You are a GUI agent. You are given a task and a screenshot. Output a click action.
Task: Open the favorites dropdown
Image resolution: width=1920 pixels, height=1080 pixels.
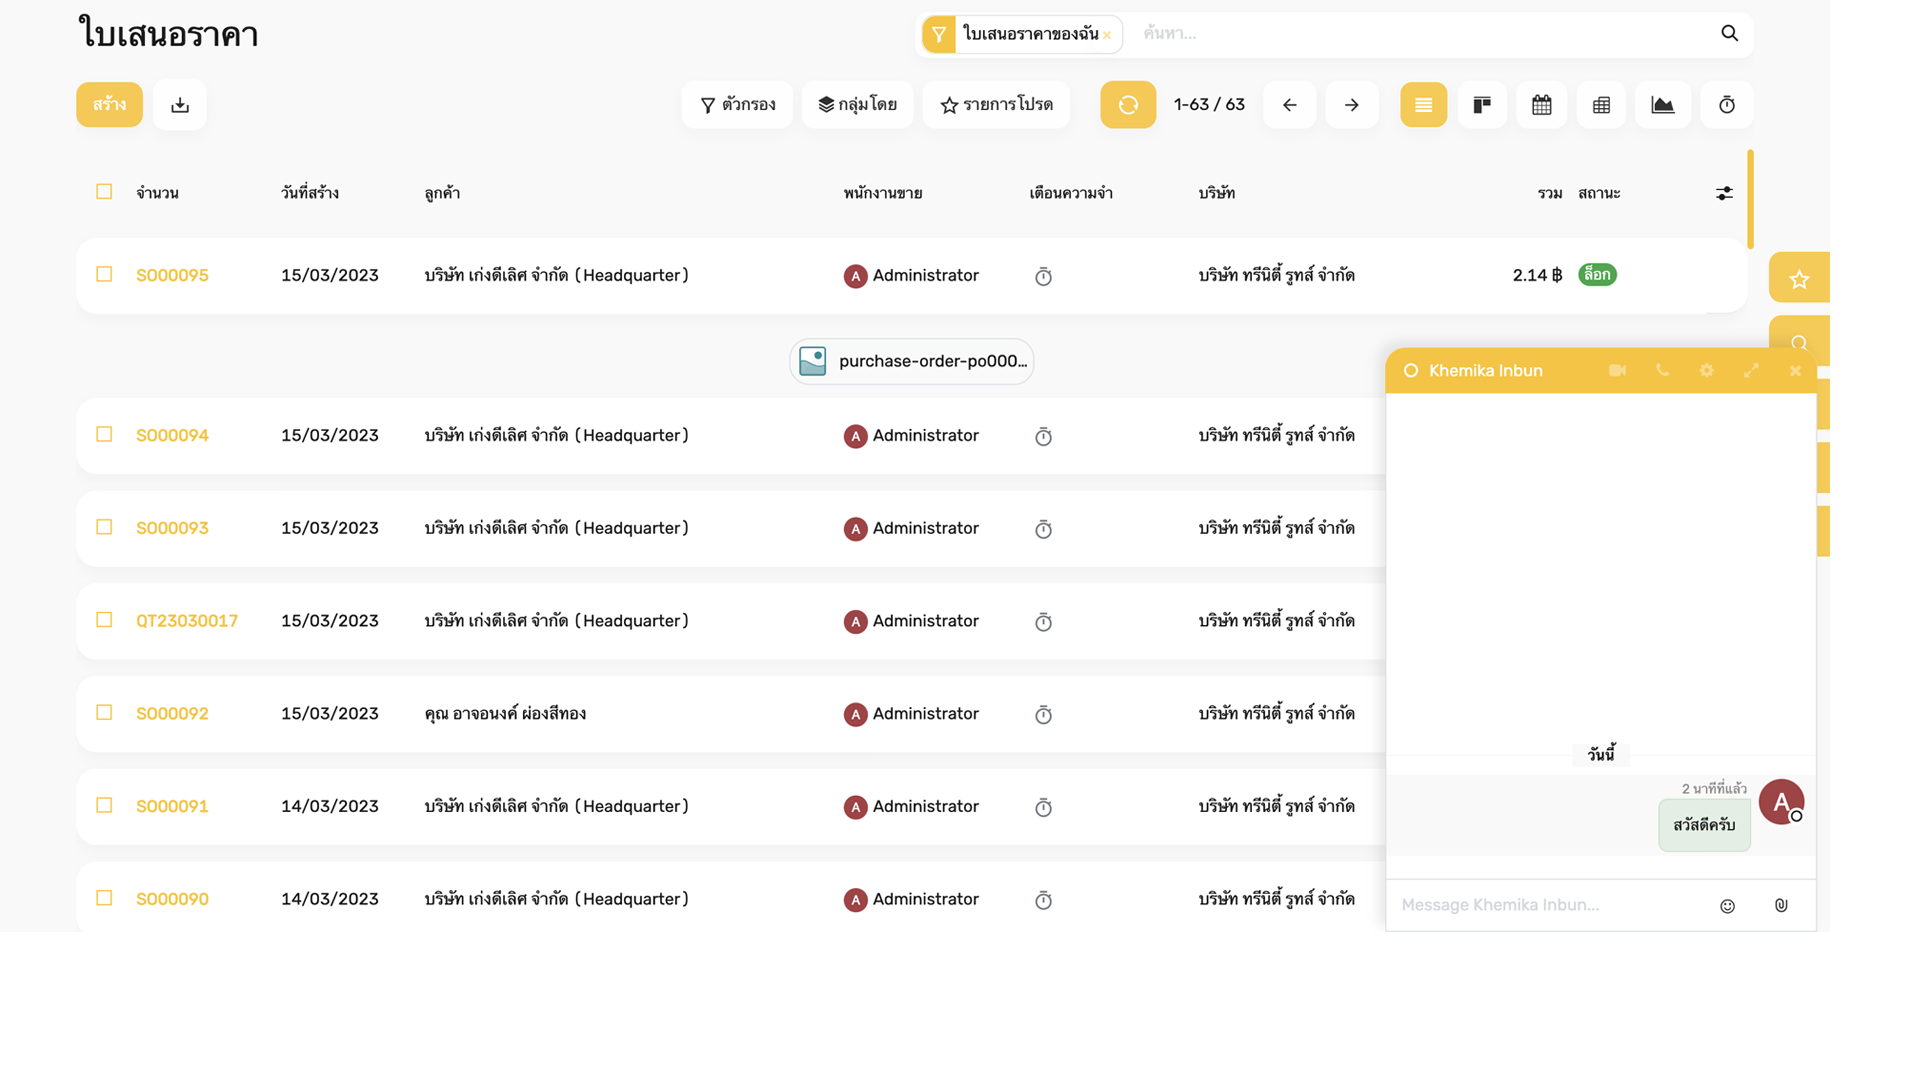click(996, 104)
